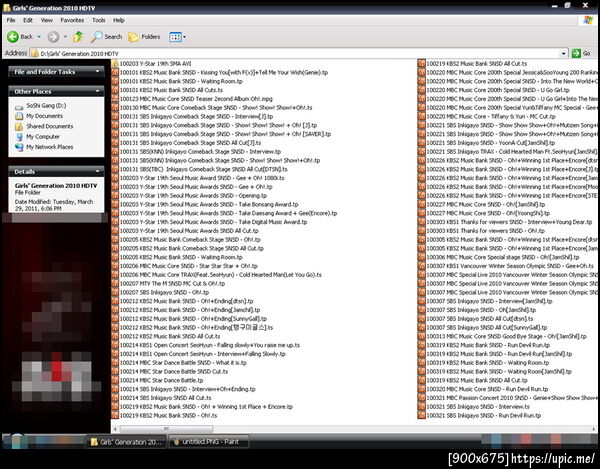Image resolution: width=600 pixels, height=469 pixels.
Task: Select file 100214 KBS1 Open Concert Interview+Falling Slowly.tp
Action: point(199,354)
